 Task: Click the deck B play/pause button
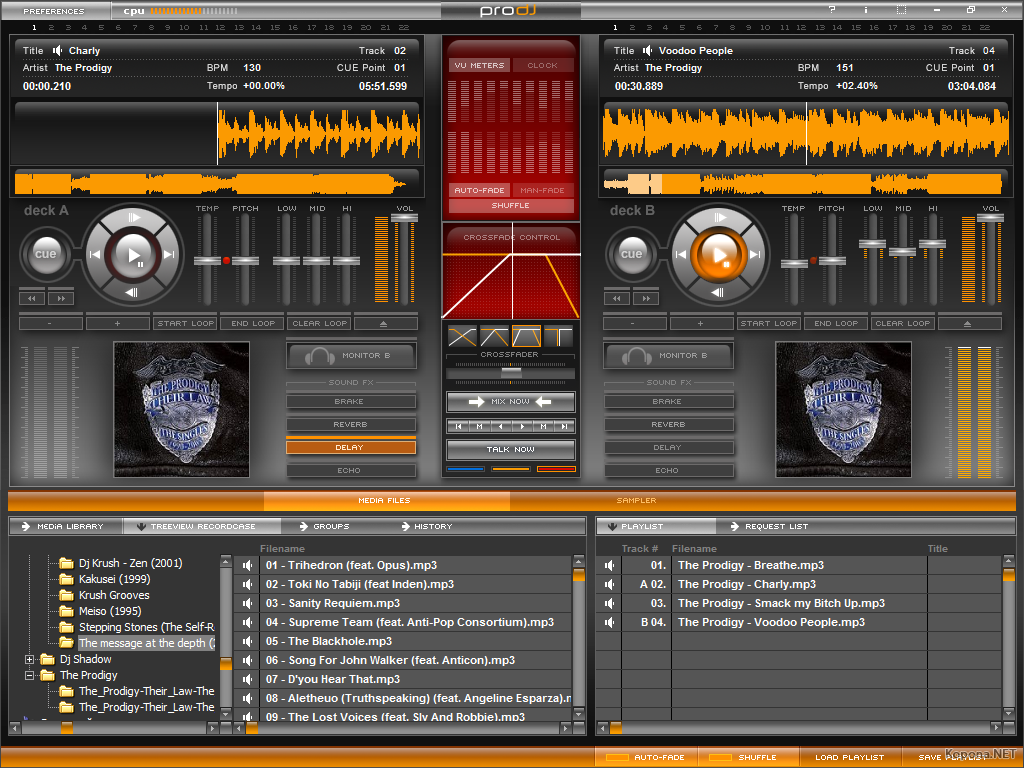click(x=718, y=254)
